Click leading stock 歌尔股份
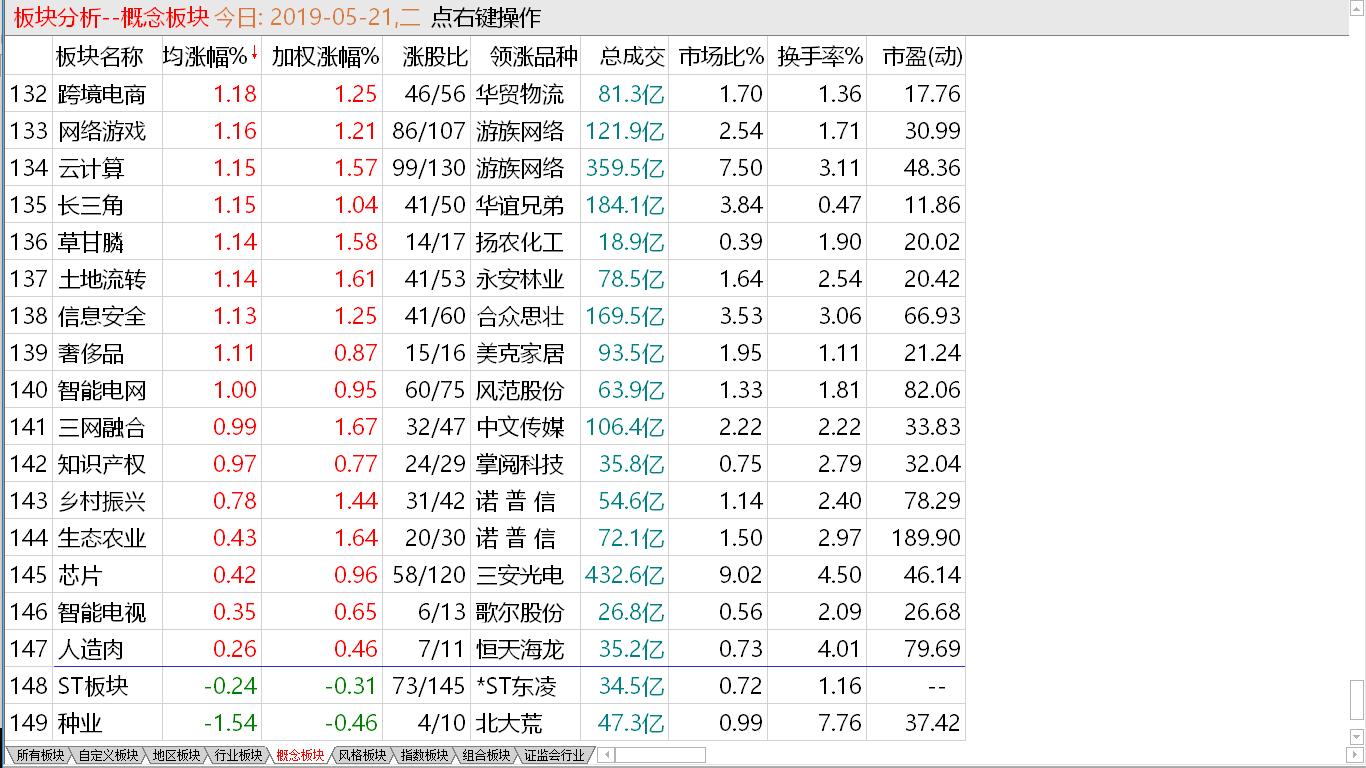 tap(520, 612)
